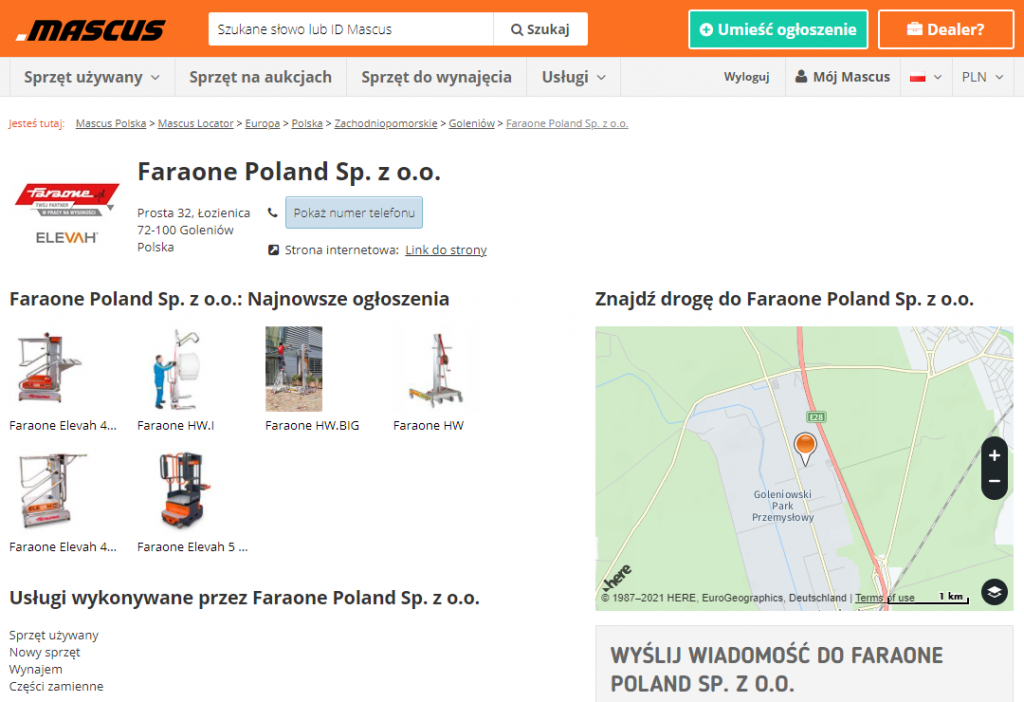Click Faraone HW.BIG listing title
Image resolution: width=1024 pixels, height=702 pixels.
click(x=312, y=426)
